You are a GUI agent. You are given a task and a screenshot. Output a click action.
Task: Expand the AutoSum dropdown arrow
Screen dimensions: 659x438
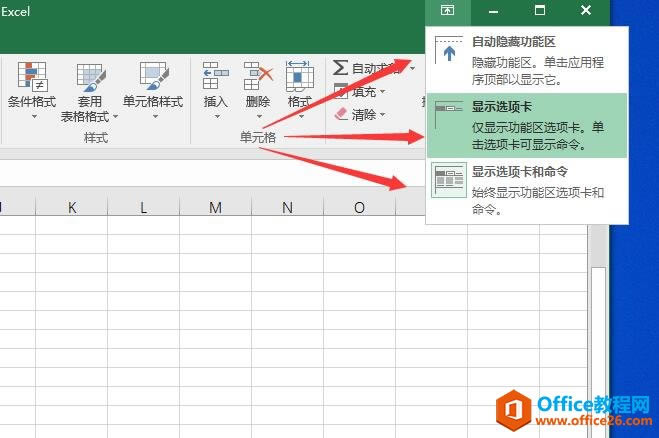click(x=413, y=68)
